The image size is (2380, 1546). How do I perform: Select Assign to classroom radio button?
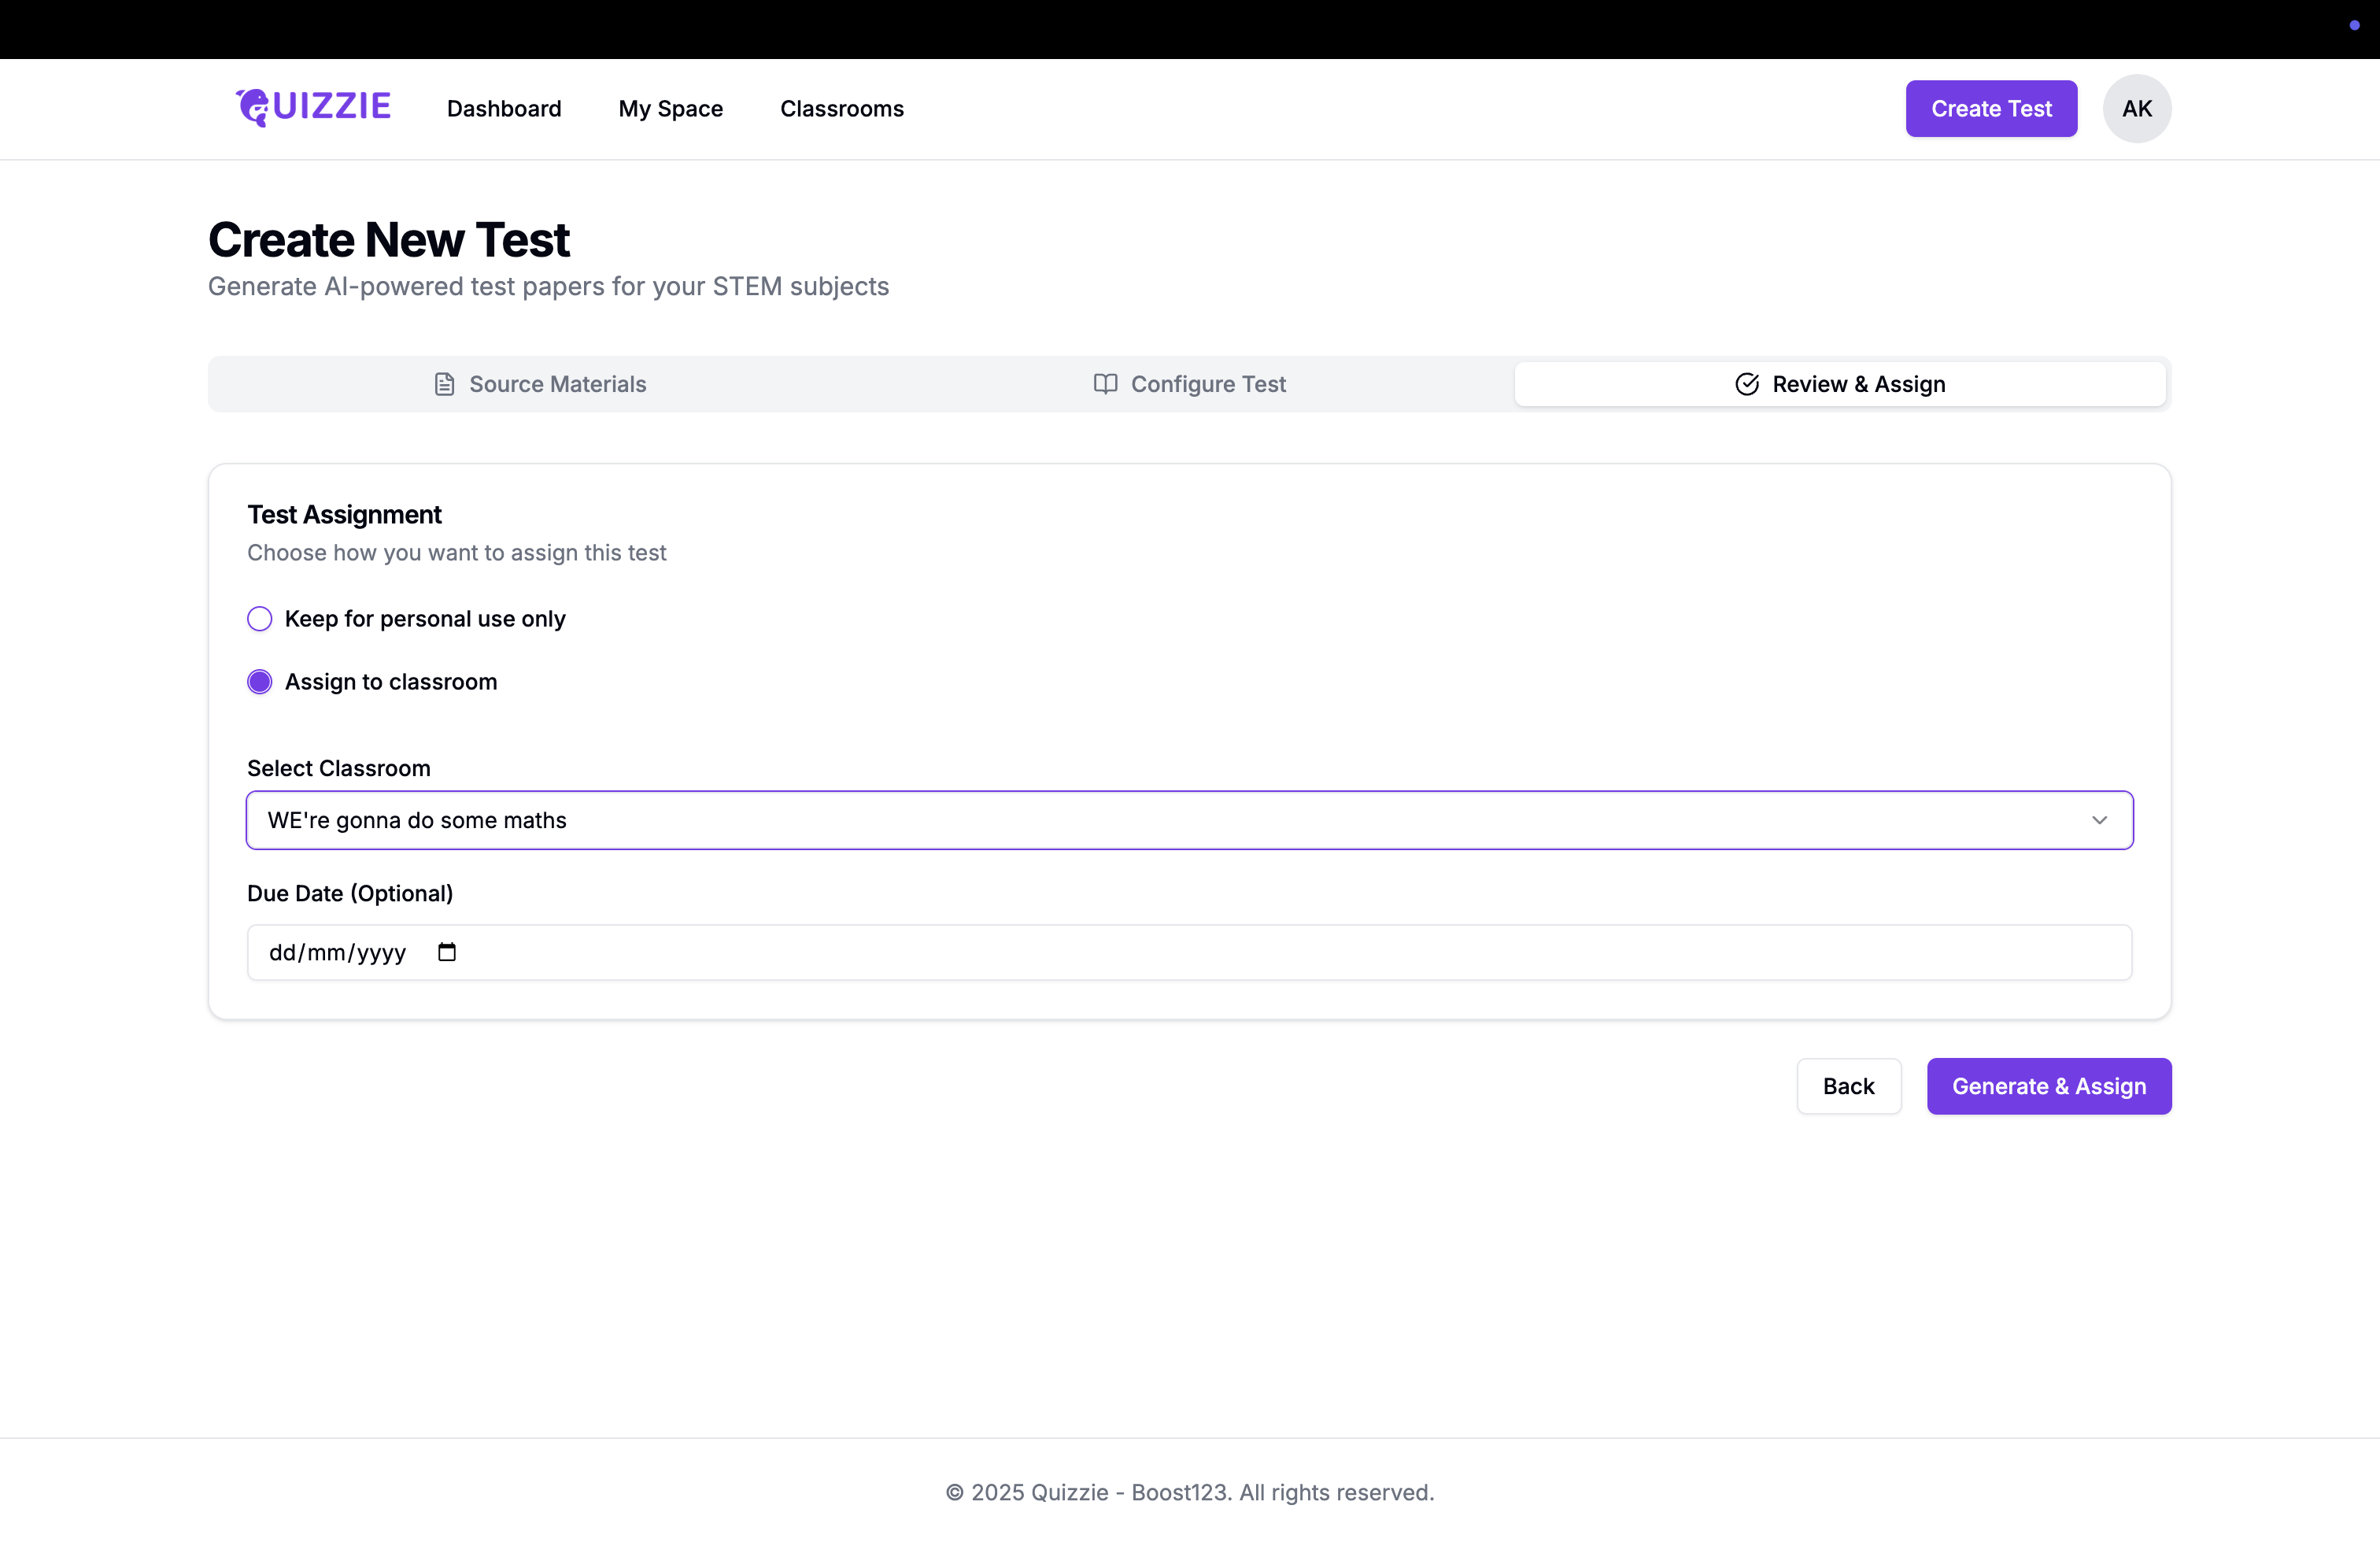tap(260, 682)
